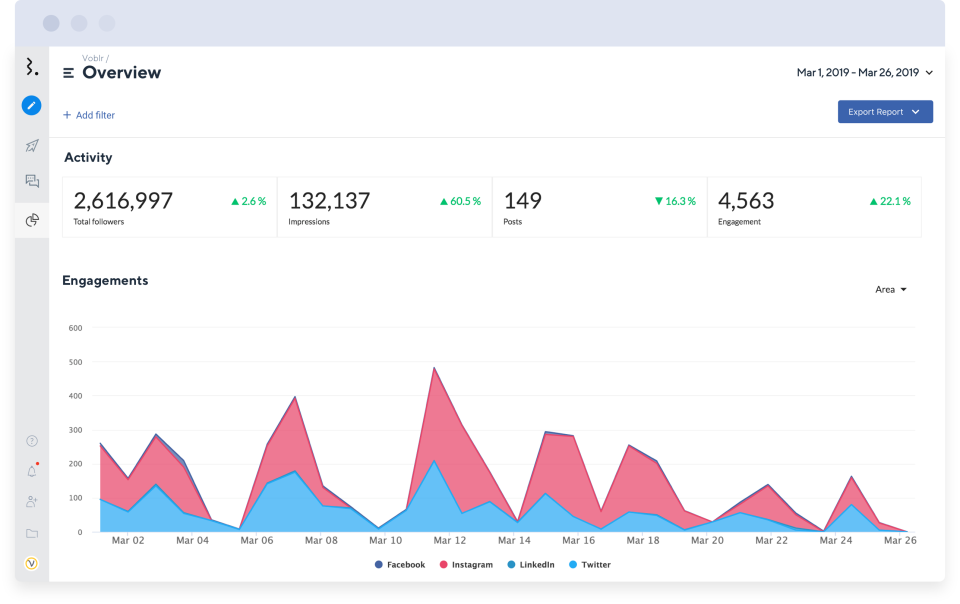Toggle Facebook series in the chart legend
The width and height of the screenshot is (960, 604).
(x=399, y=564)
